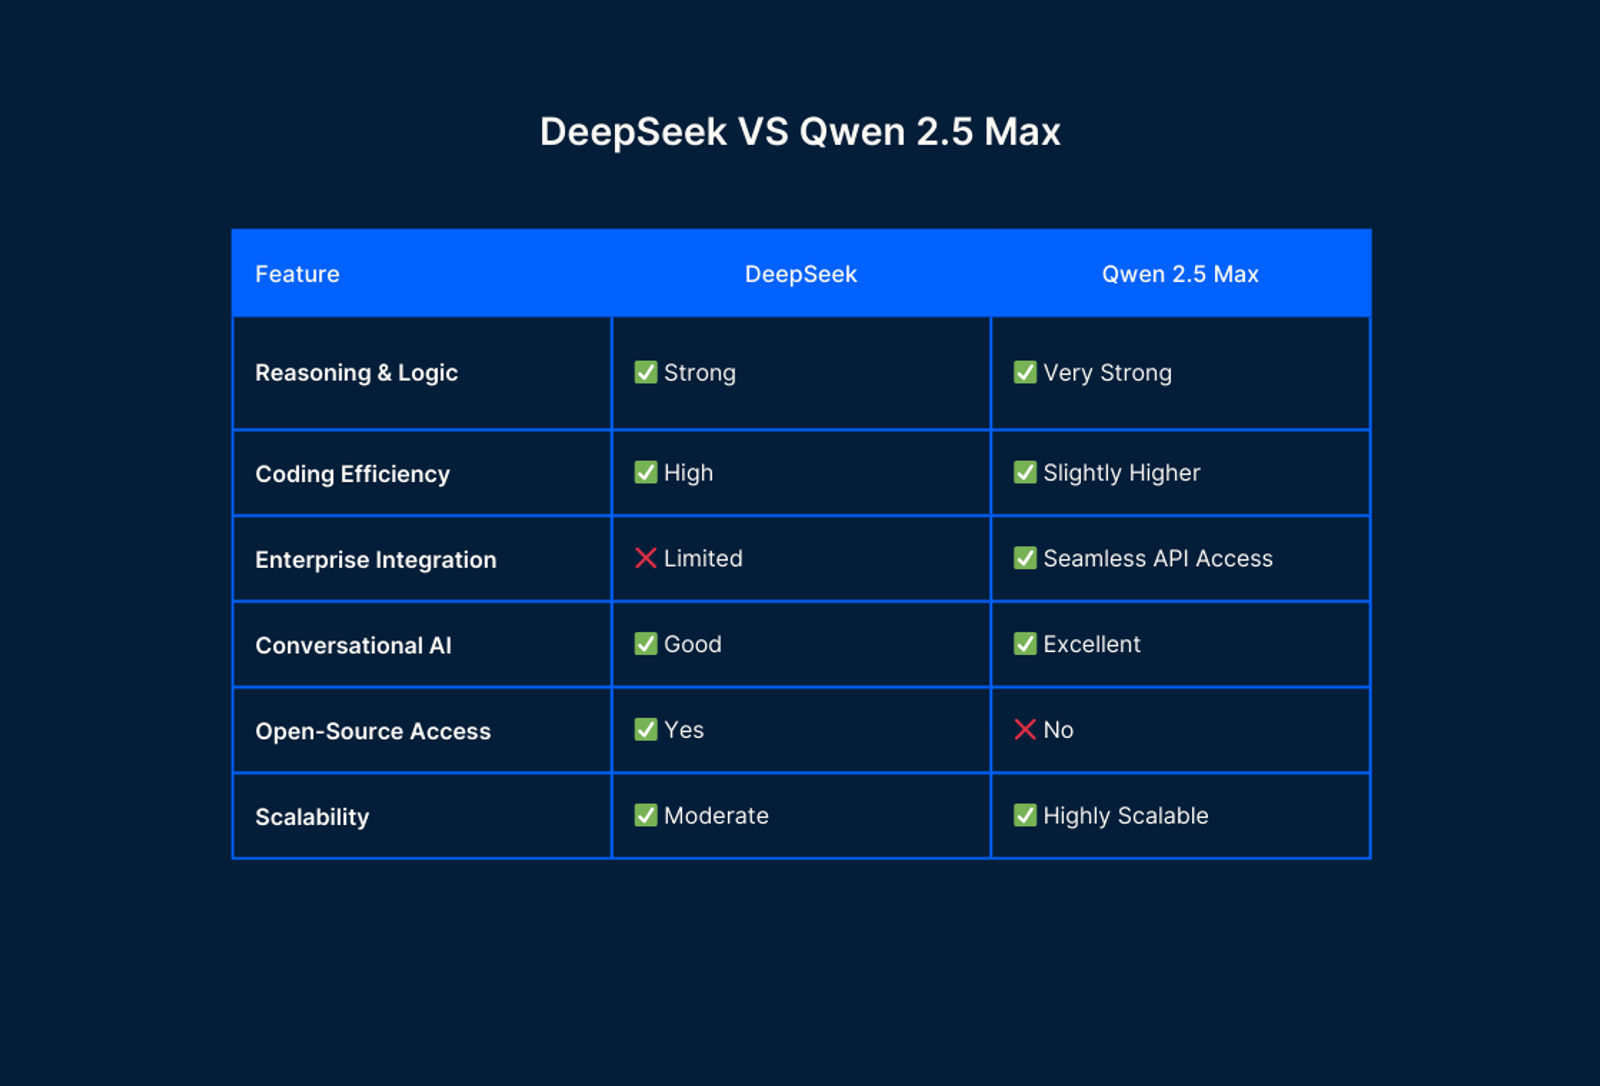This screenshot has width=1600, height=1086.
Task: Select the text Yes
Action: click(x=684, y=730)
